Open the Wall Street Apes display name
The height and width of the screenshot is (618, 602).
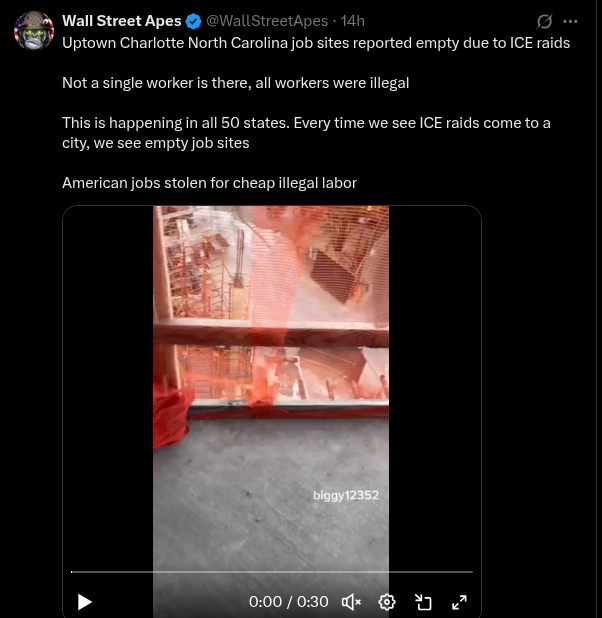click(x=121, y=21)
